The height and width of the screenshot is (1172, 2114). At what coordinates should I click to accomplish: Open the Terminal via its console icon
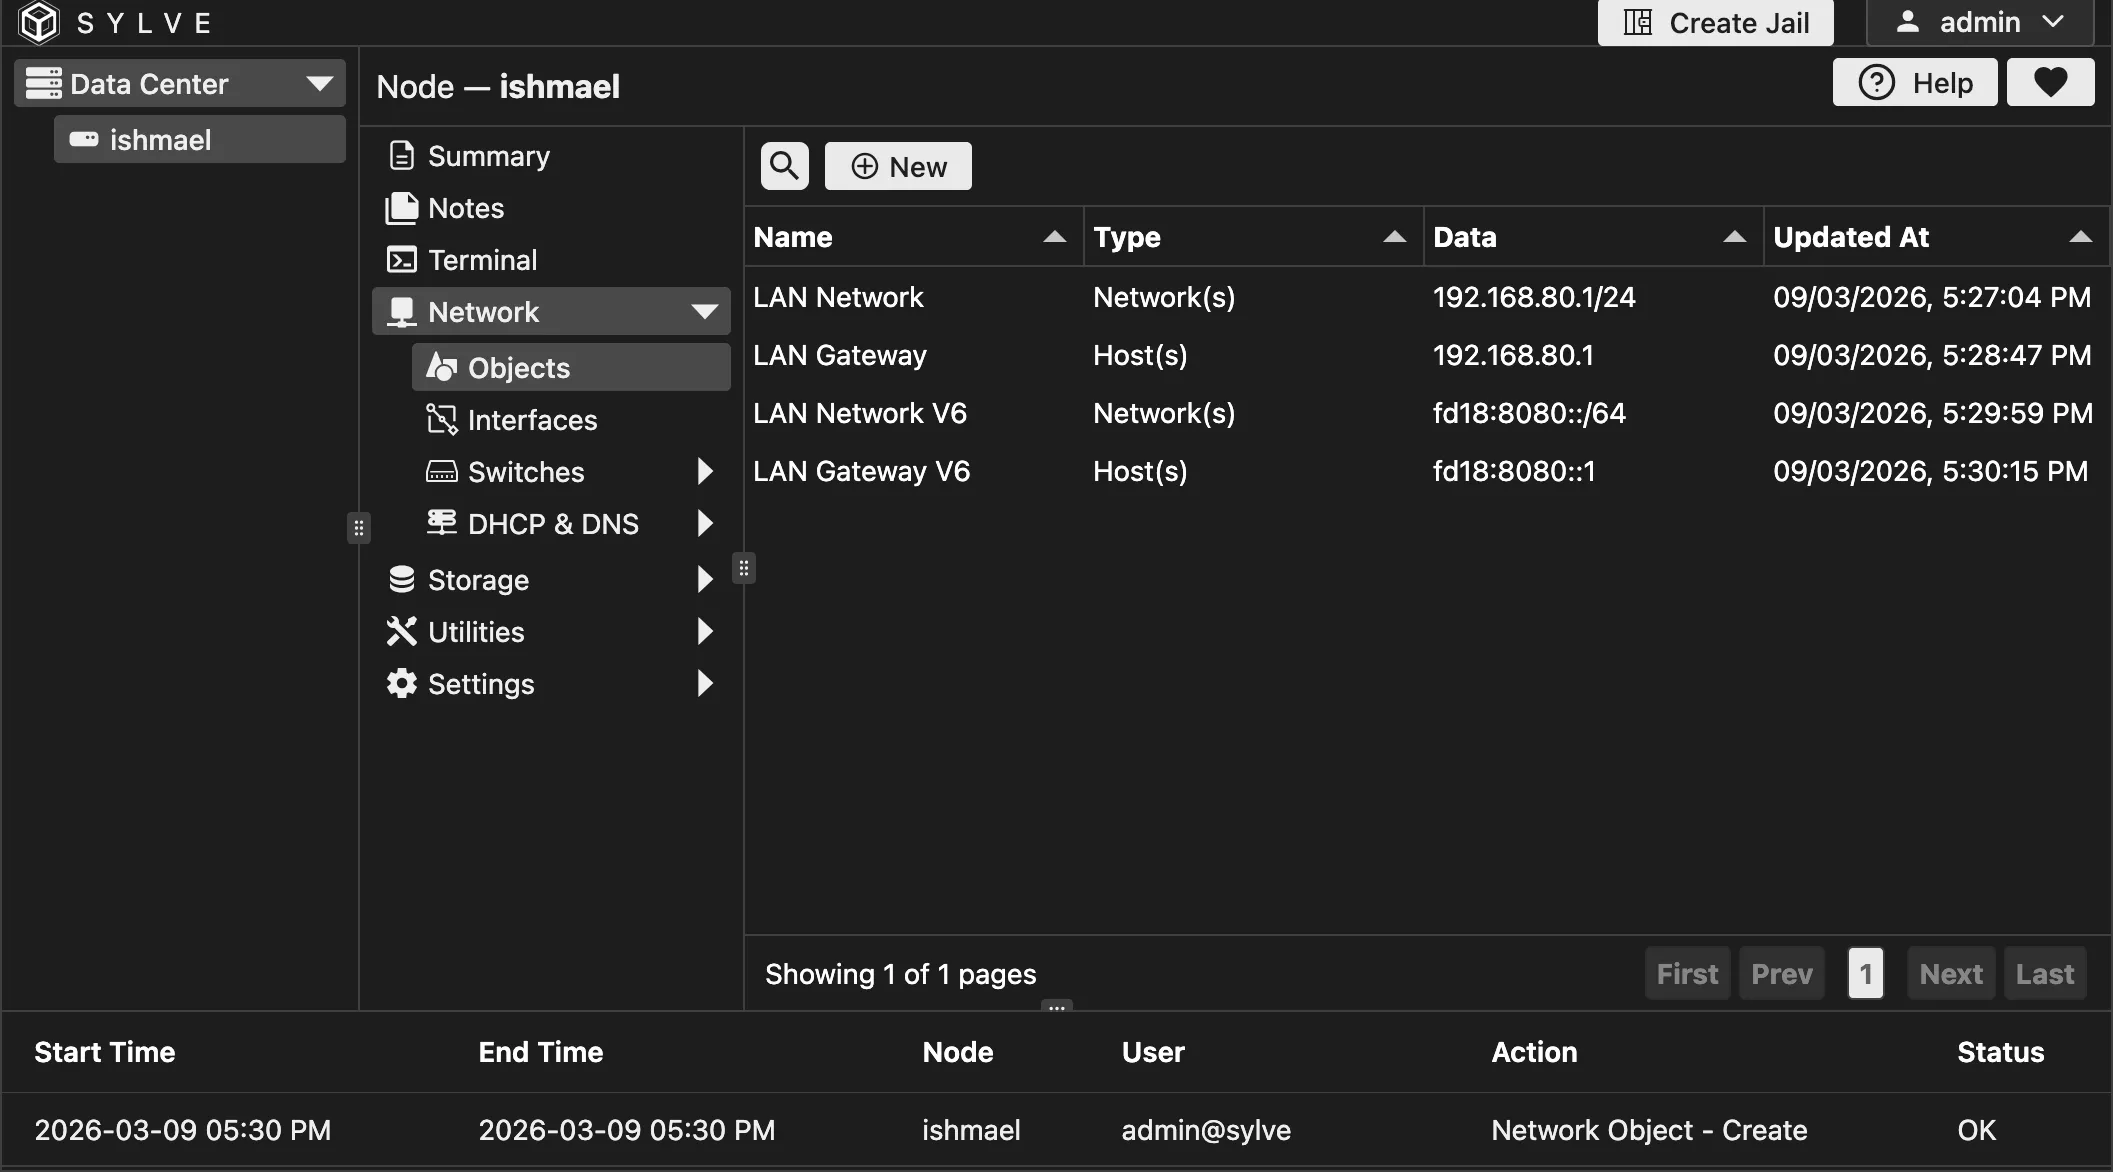[402, 259]
